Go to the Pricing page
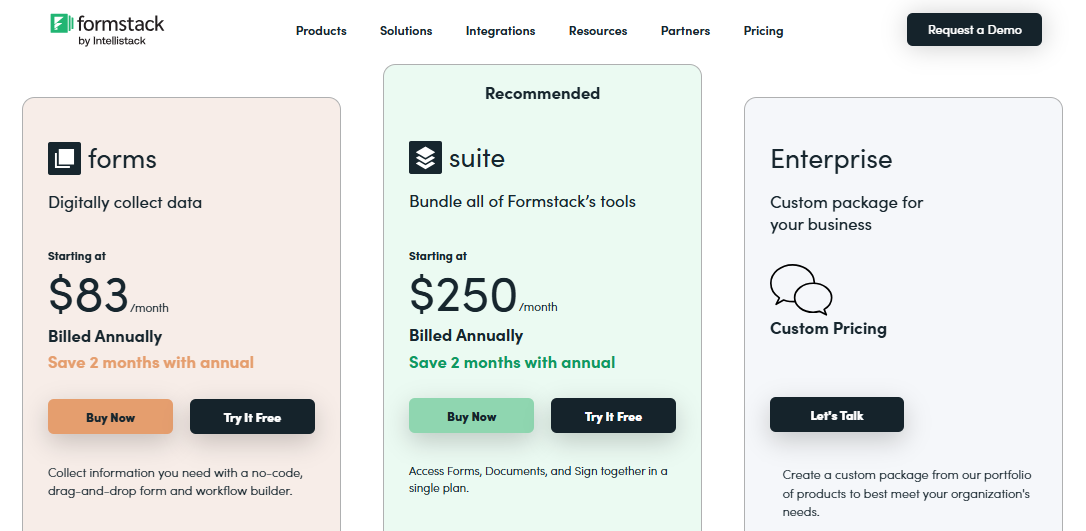The height and width of the screenshot is (531, 1086). [x=763, y=31]
